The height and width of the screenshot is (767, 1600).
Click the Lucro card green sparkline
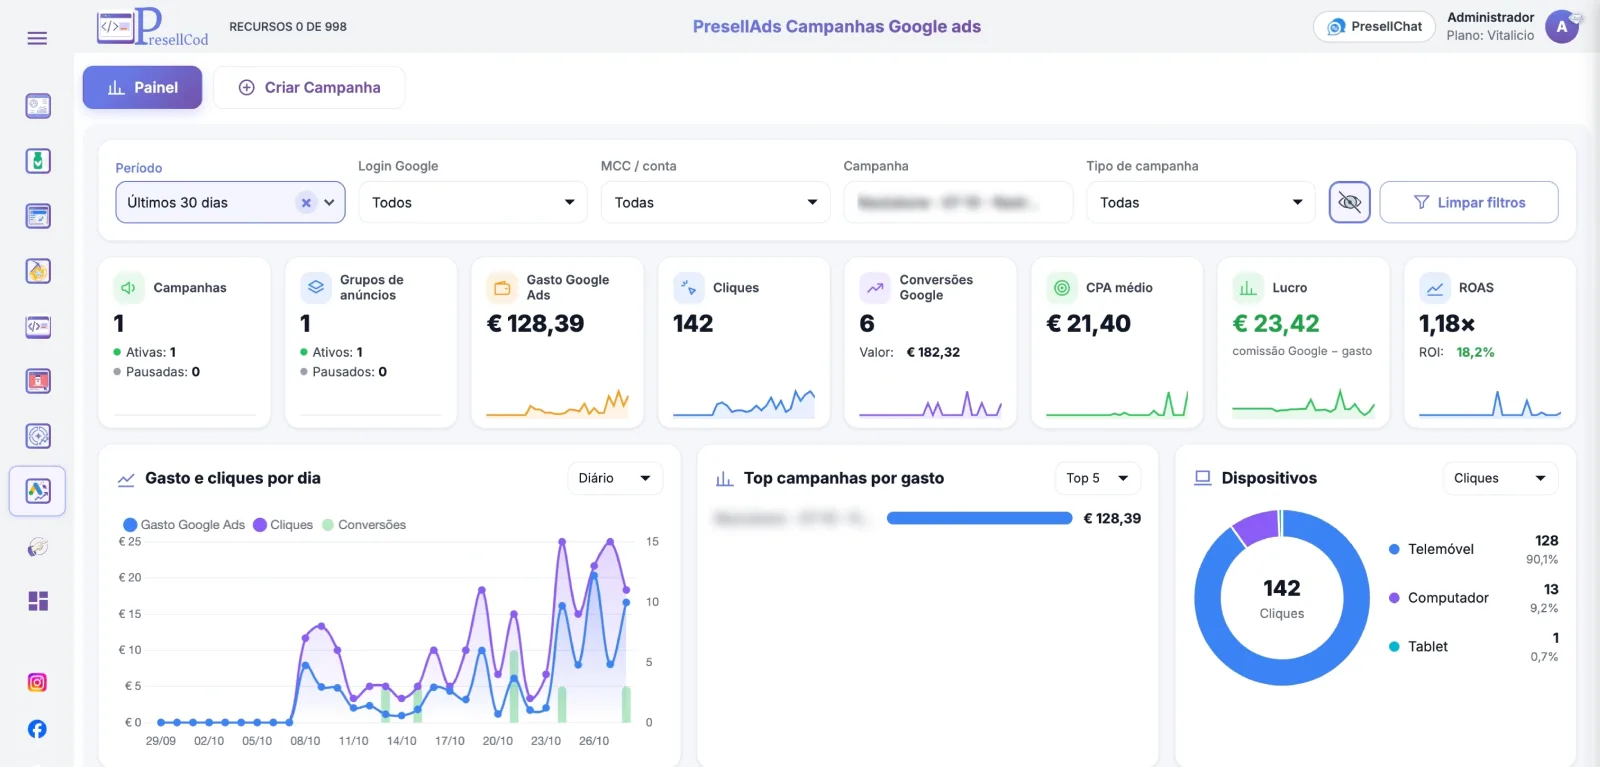coord(1304,403)
